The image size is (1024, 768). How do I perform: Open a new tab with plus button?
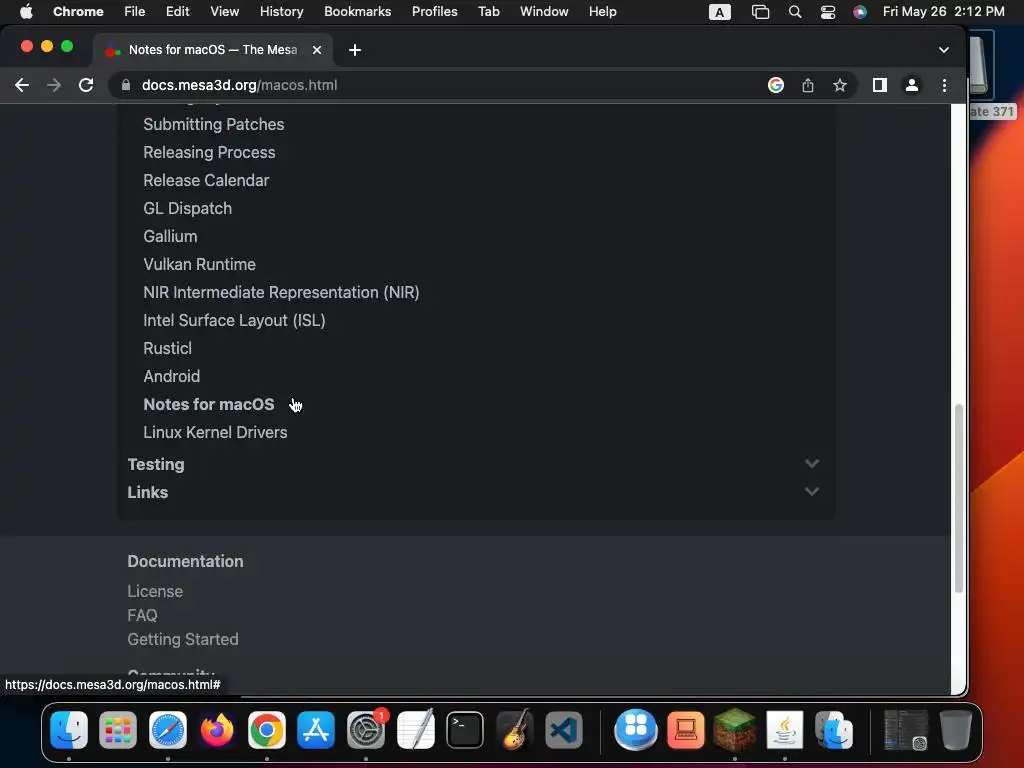click(x=355, y=50)
